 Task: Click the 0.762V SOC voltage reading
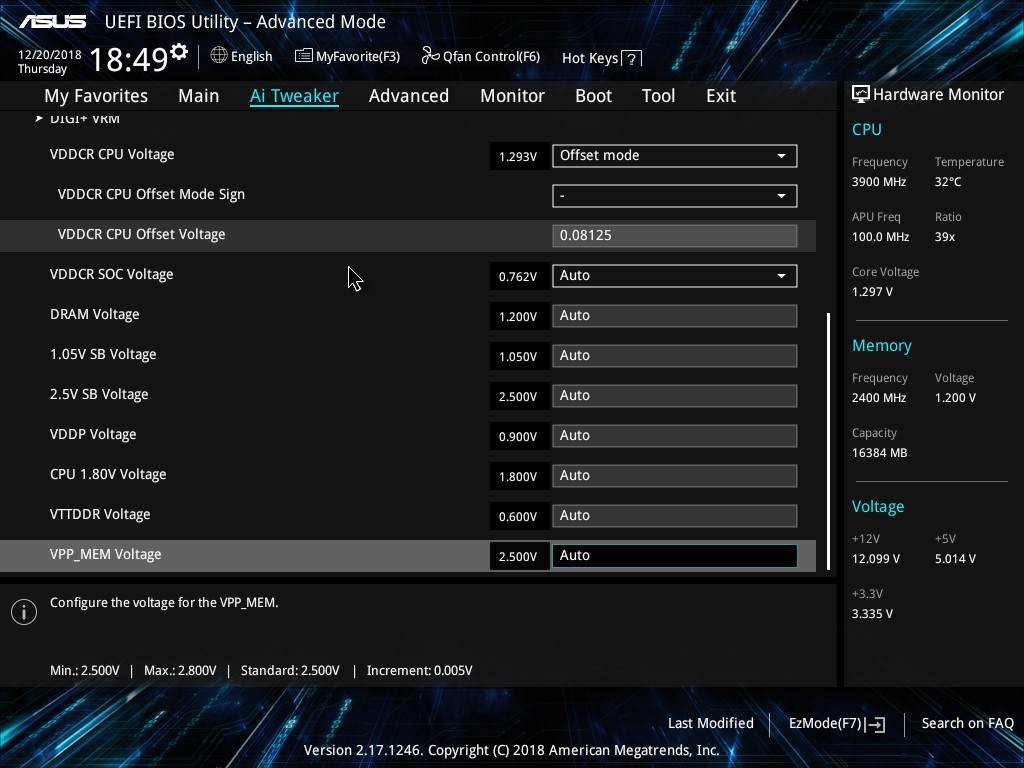[518, 277]
